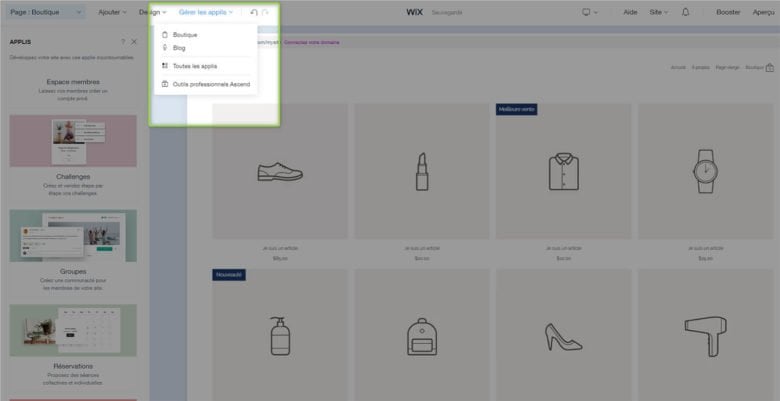Follow the Connectez votre domaine link

[x=312, y=42]
